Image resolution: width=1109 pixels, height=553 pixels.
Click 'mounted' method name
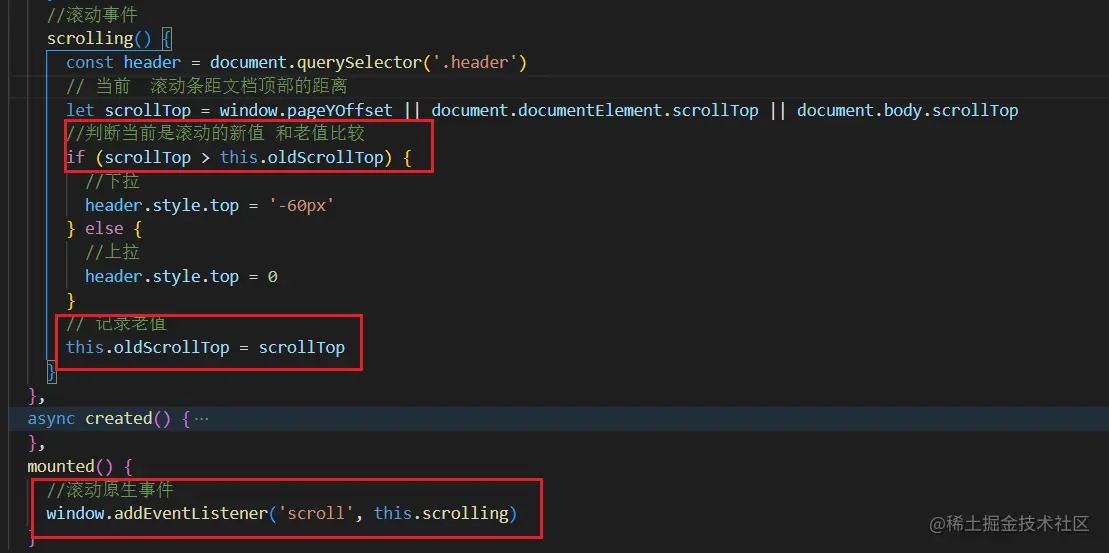tap(61, 467)
